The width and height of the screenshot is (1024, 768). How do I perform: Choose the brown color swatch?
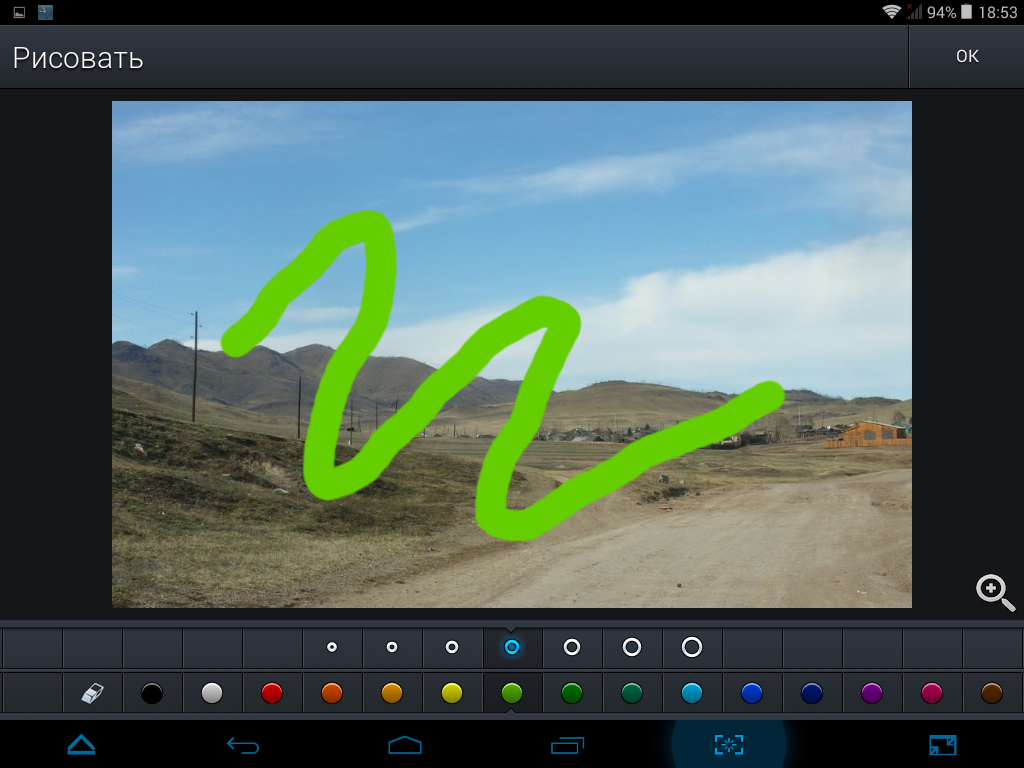[x=992, y=693]
